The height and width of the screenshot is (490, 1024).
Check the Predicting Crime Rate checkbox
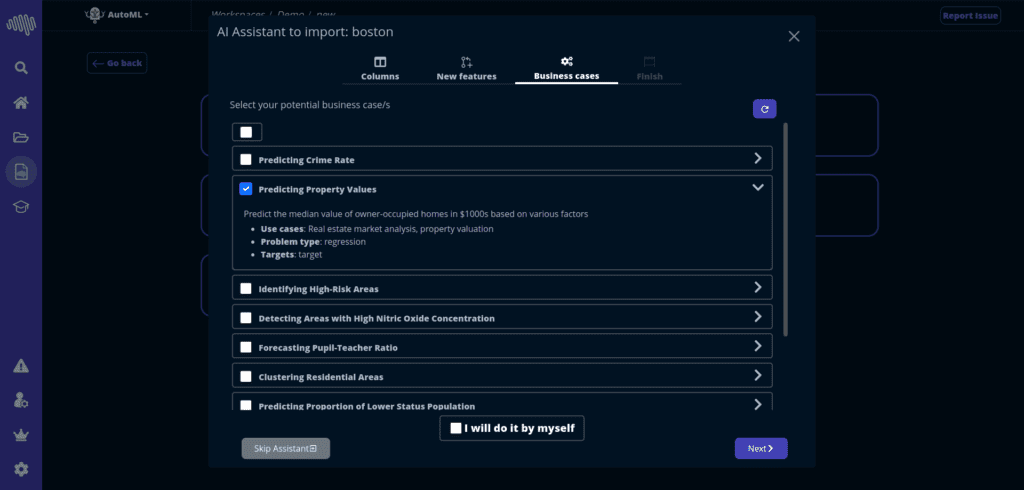246,159
